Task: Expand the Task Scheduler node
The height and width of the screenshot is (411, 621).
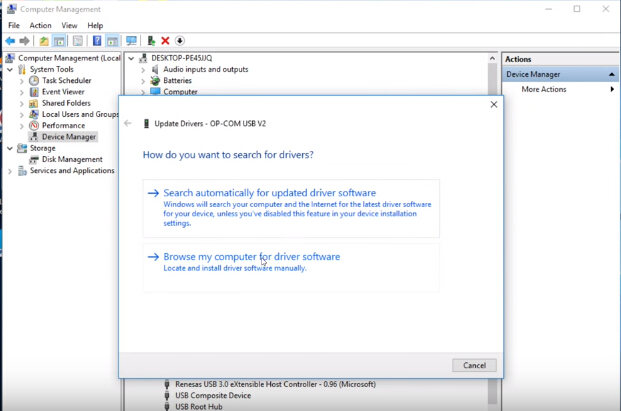Action: 22,81
